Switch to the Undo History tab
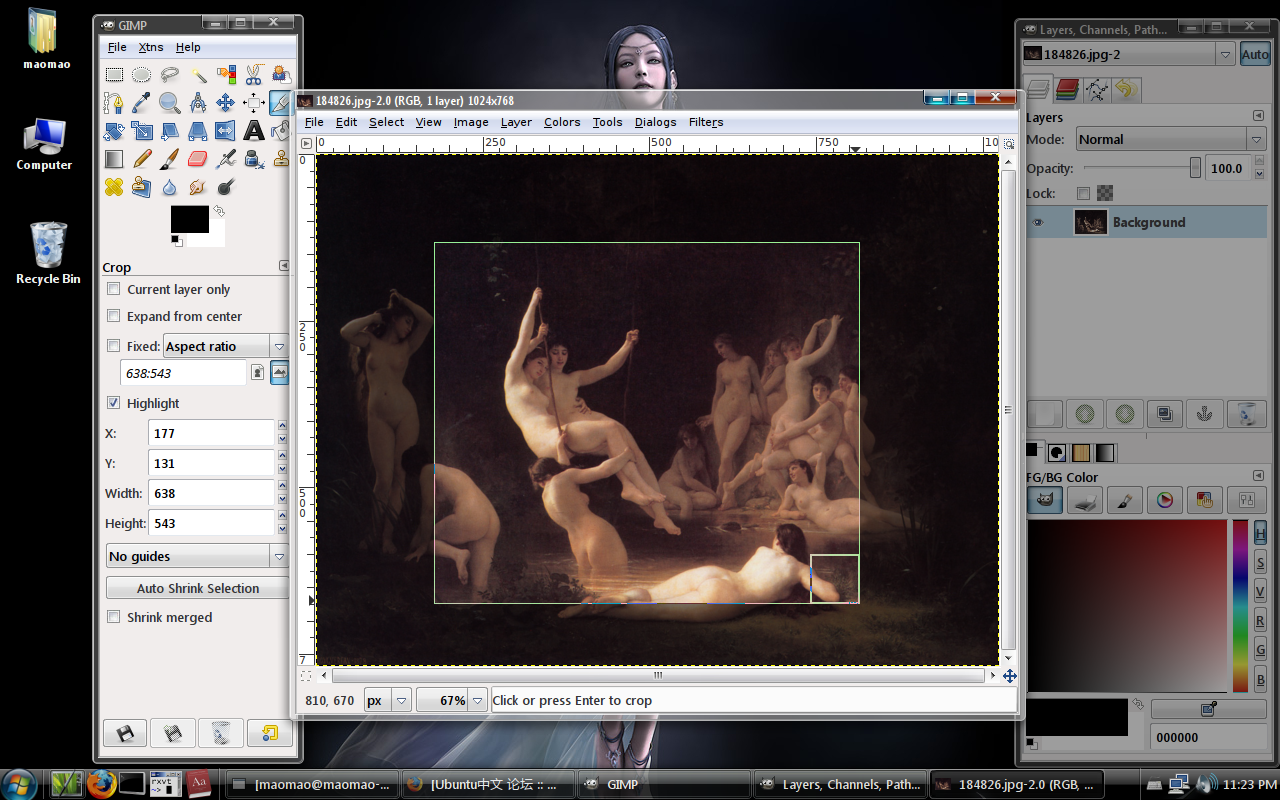This screenshot has height=800, width=1280. click(x=1127, y=90)
